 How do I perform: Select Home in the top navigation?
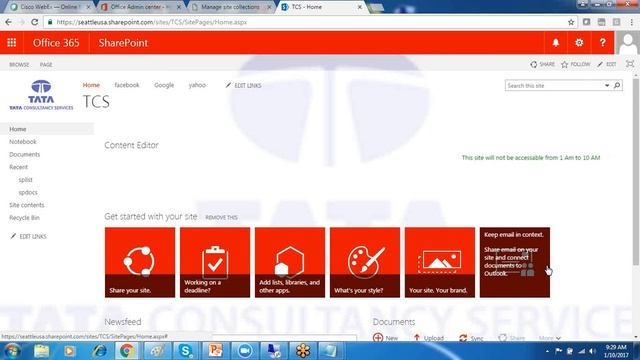click(x=91, y=85)
